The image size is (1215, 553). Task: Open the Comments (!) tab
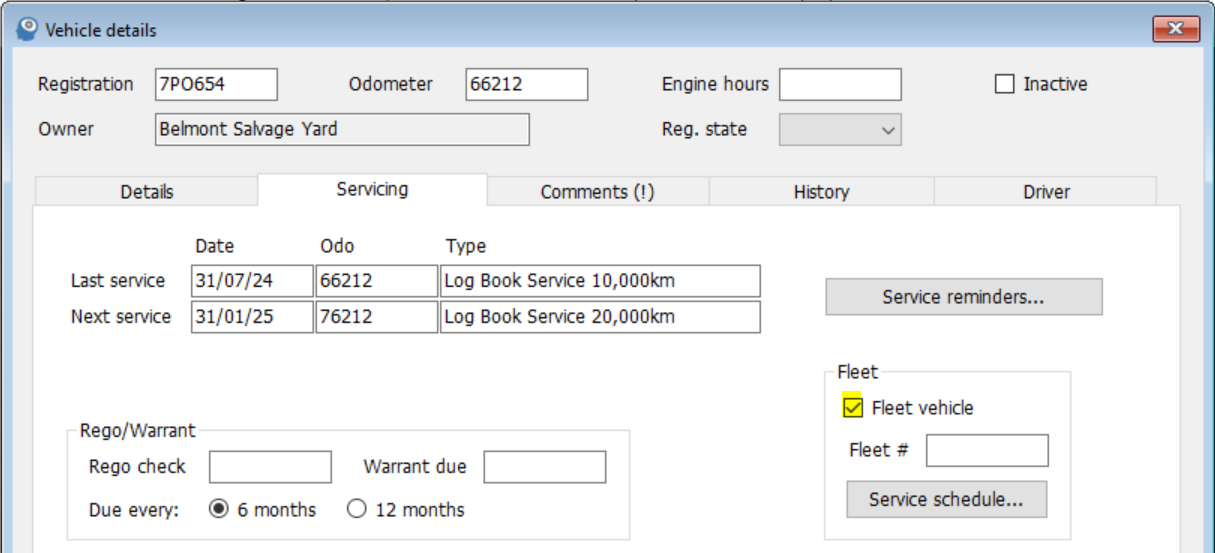point(597,192)
